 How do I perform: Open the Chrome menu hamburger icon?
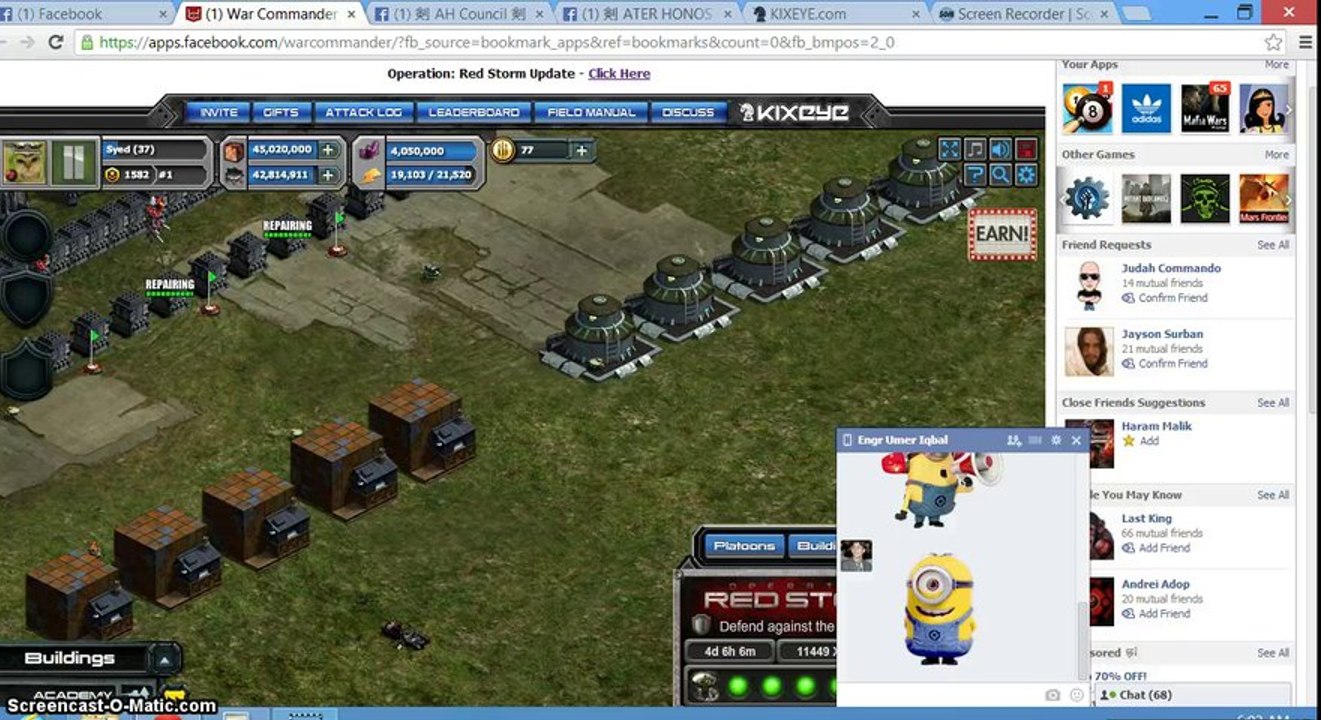click(x=1304, y=42)
